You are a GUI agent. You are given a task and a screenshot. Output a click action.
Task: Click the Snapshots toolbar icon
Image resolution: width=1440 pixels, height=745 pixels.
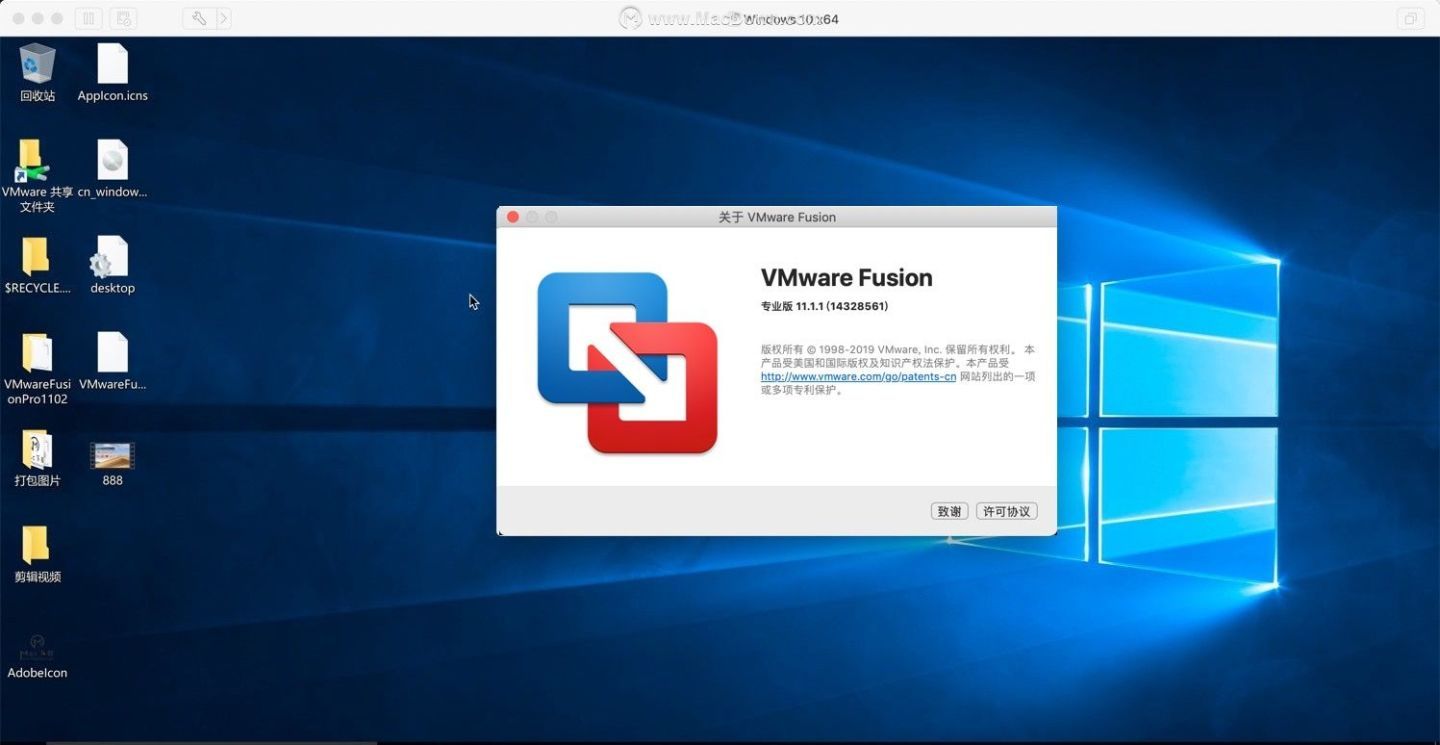pyautogui.click(x=123, y=17)
